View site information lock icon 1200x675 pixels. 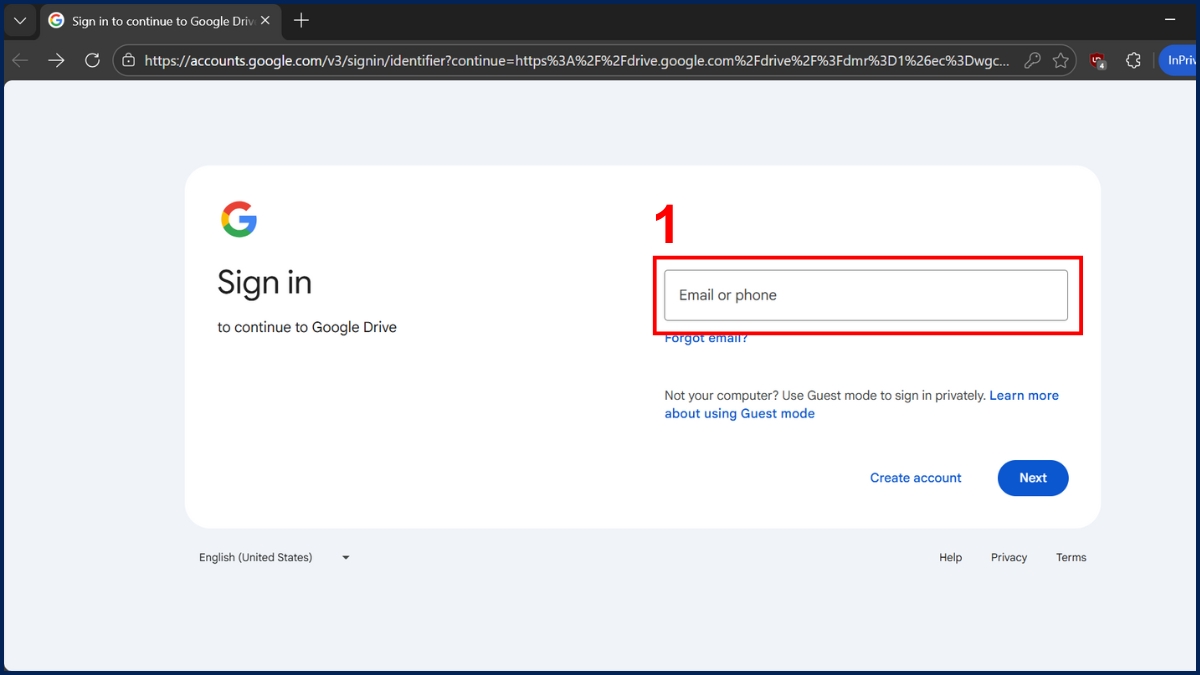[128, 61]
